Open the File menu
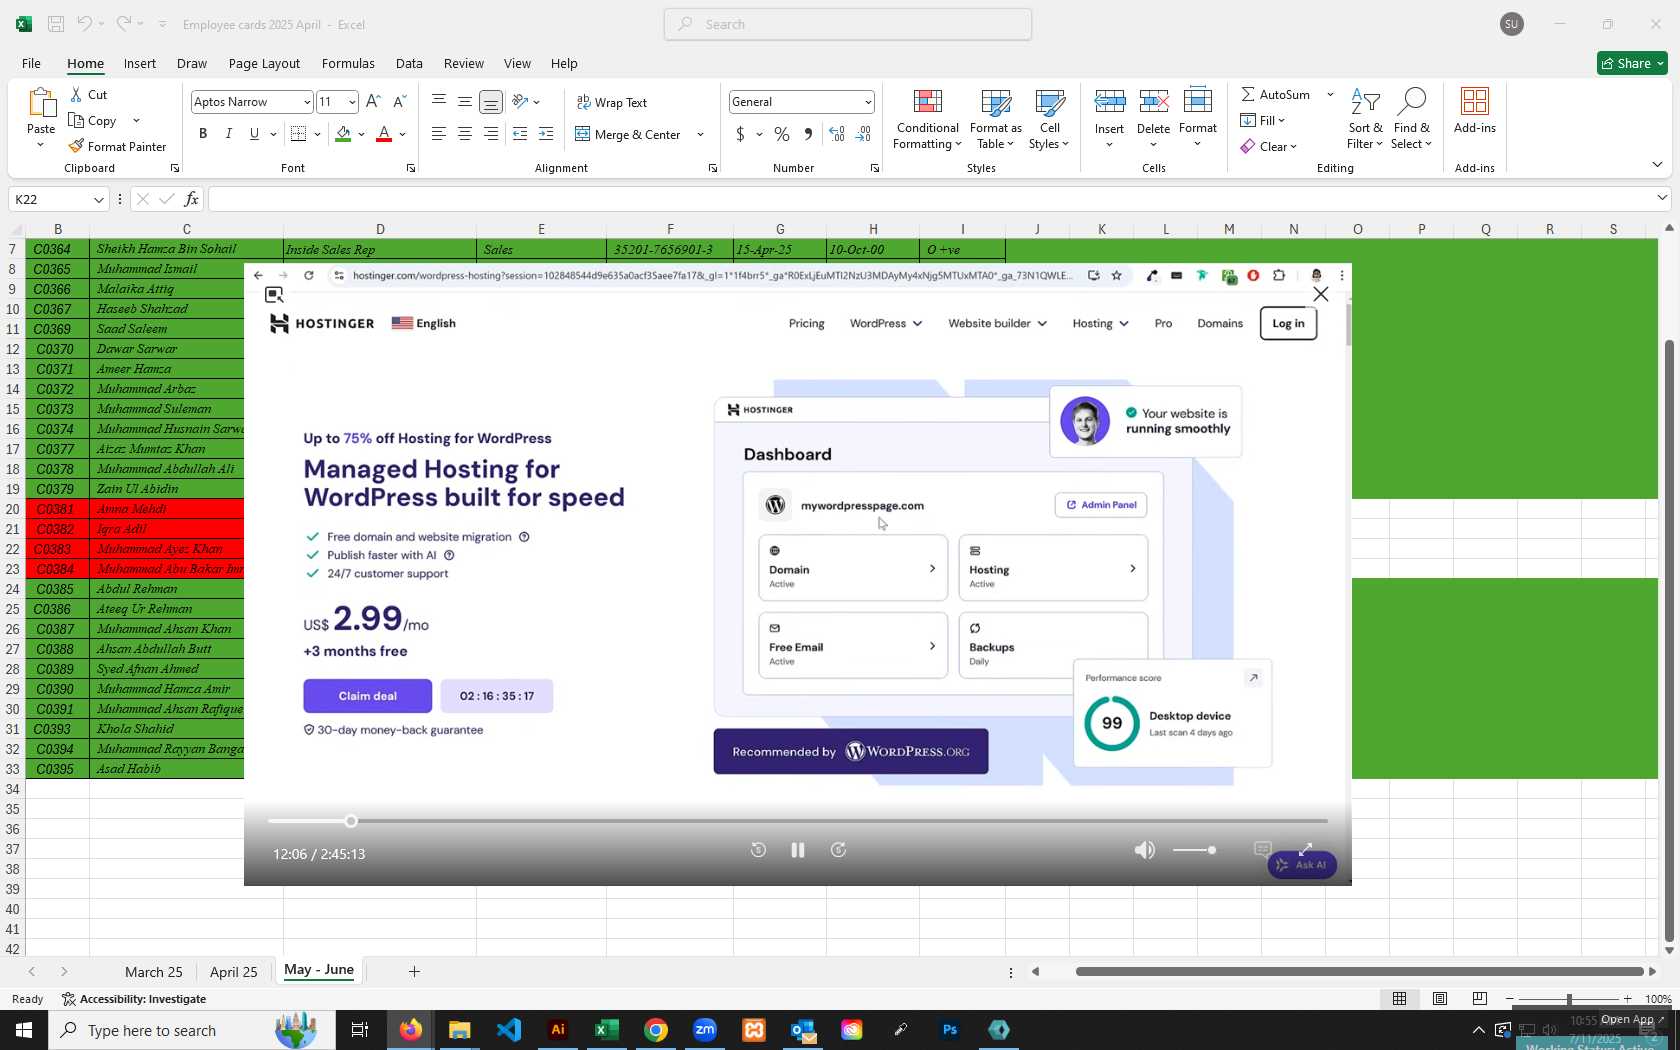The height and width of the screenshot is (1050, 1680). 31,63
